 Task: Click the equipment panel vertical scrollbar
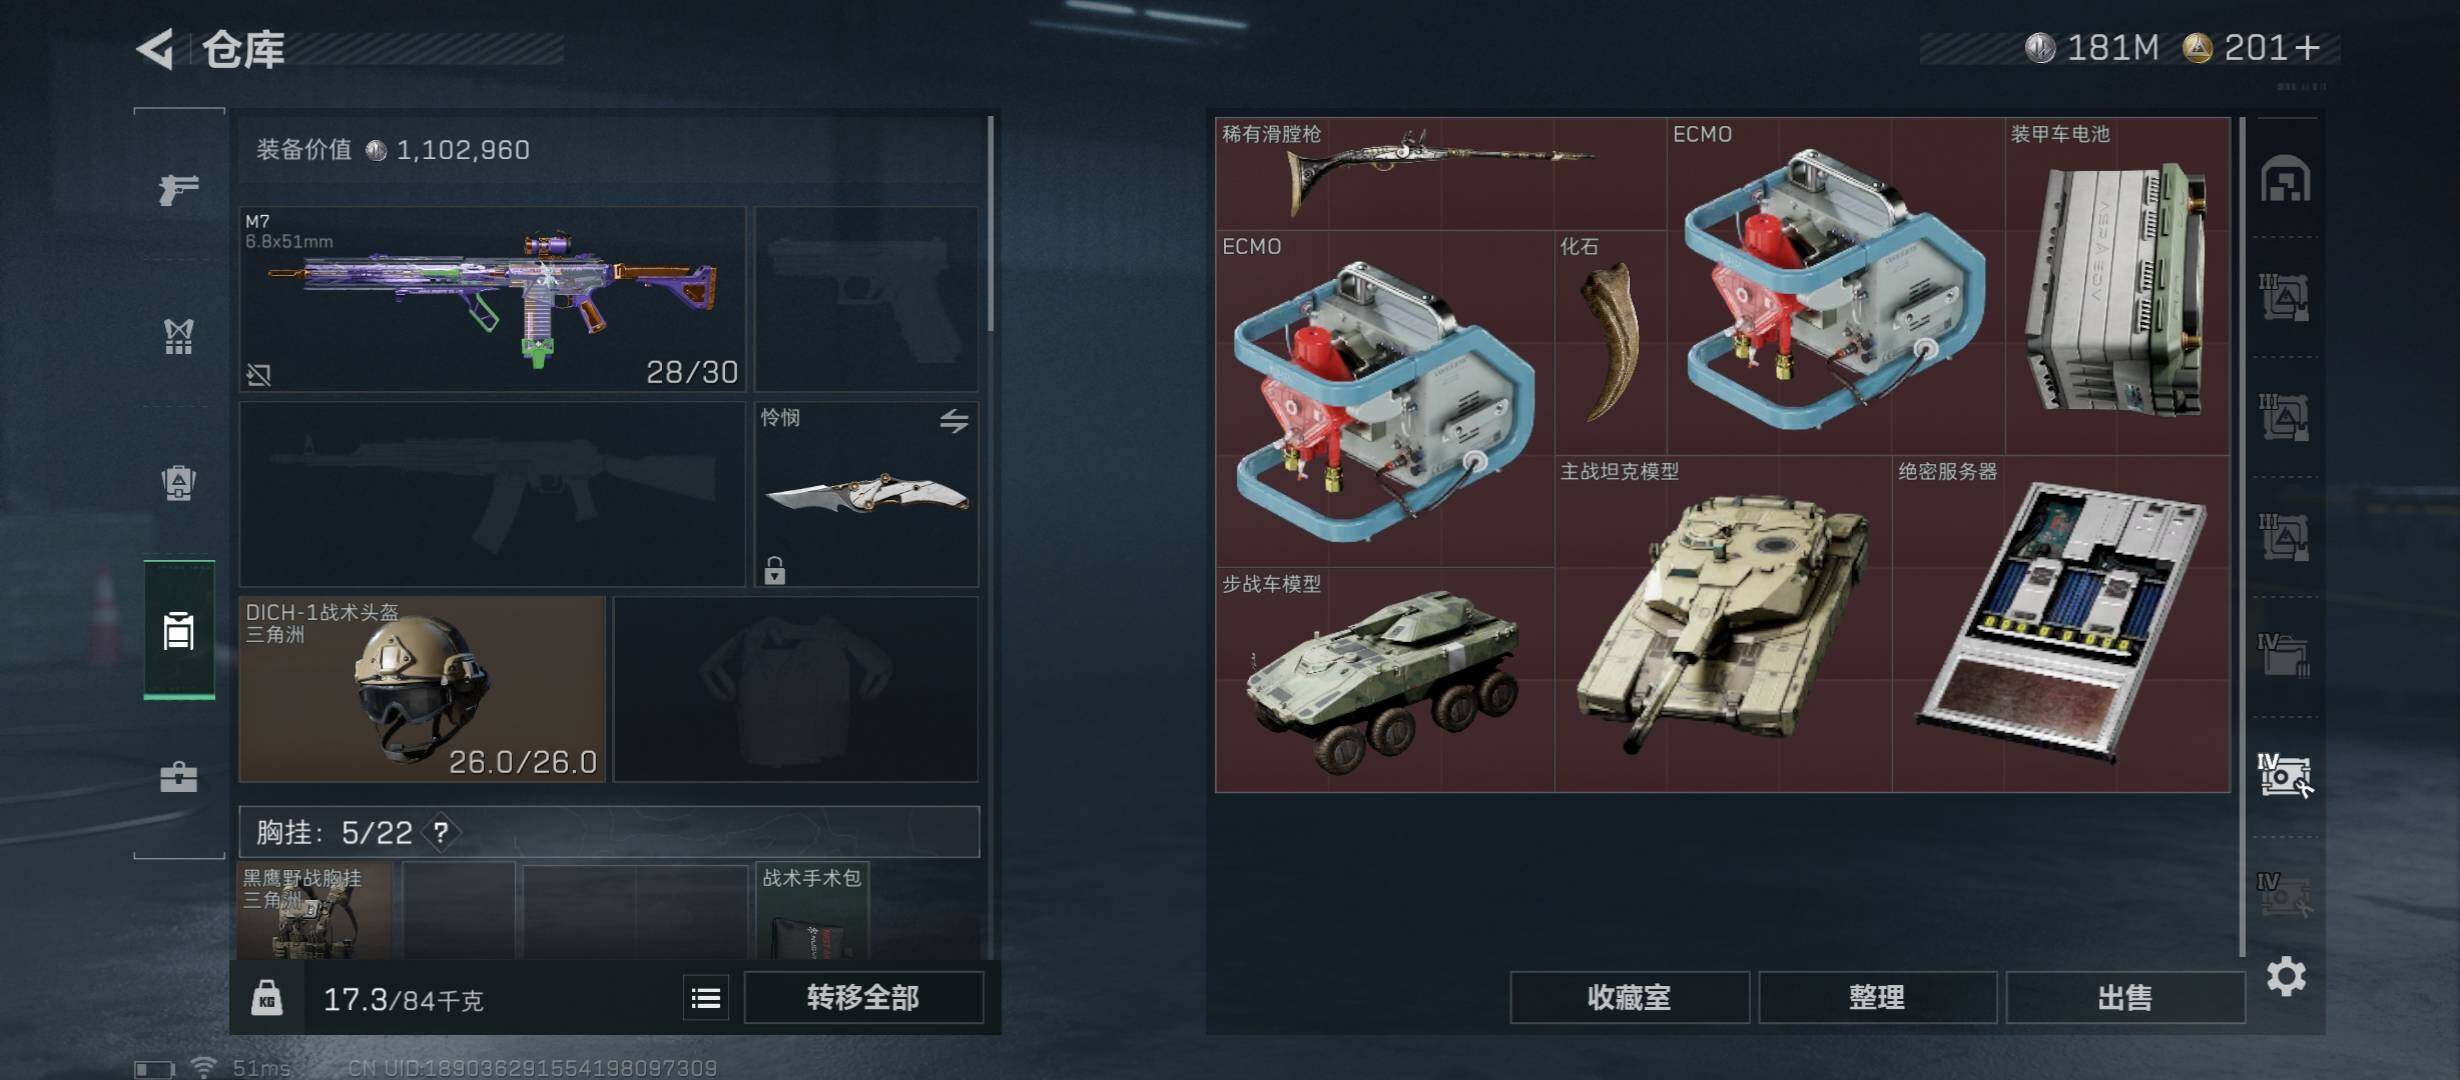point(991,224)
